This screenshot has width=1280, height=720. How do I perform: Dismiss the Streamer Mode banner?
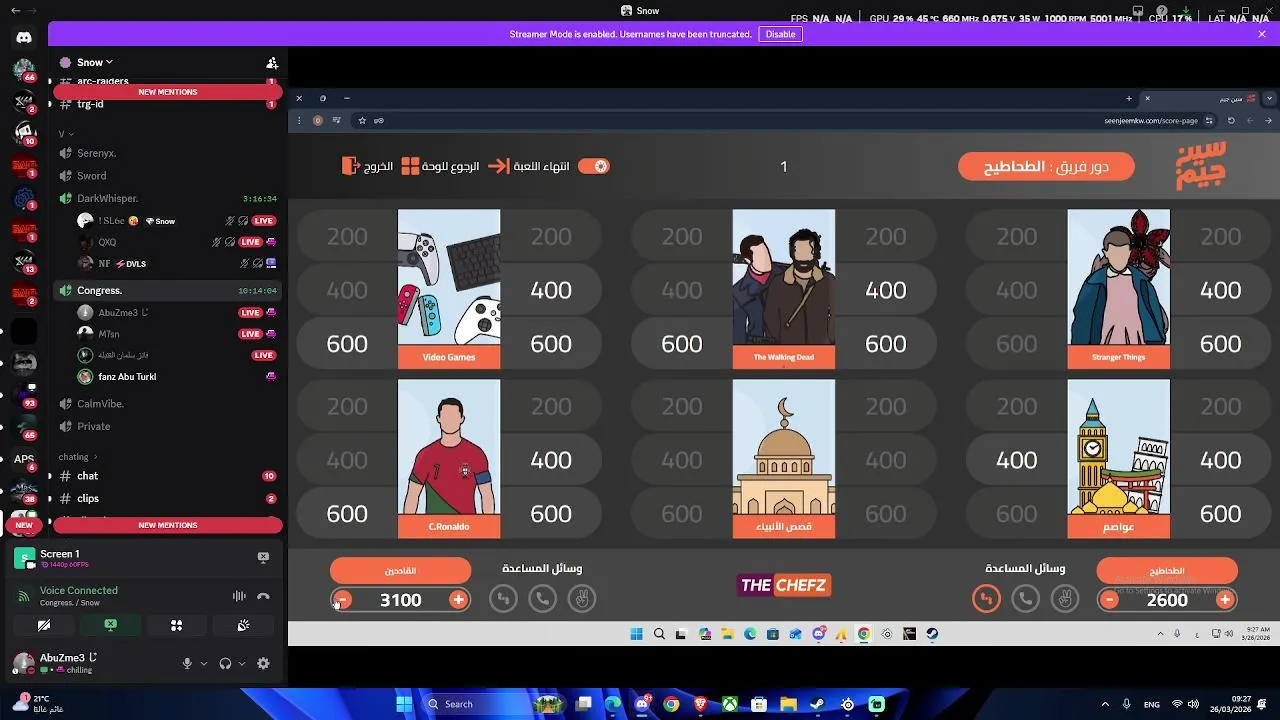coord(1262,34)
